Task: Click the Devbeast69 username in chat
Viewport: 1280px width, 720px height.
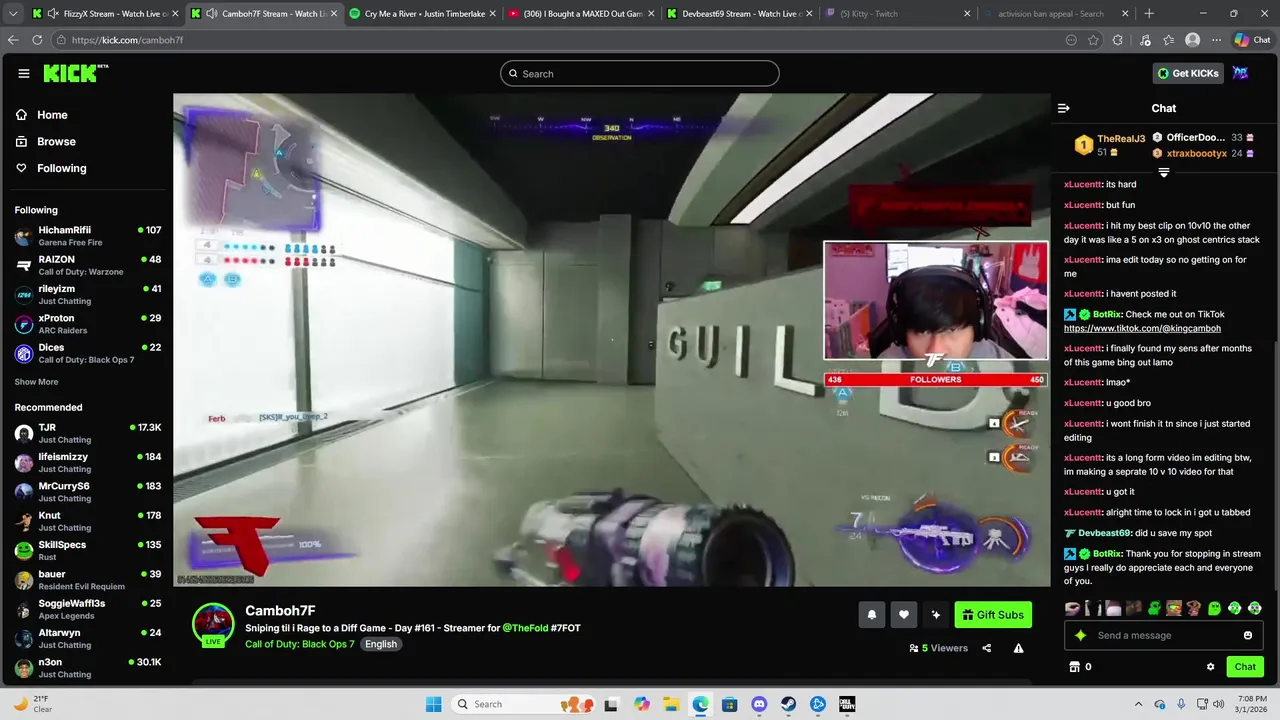Action: pos(1104,533)
